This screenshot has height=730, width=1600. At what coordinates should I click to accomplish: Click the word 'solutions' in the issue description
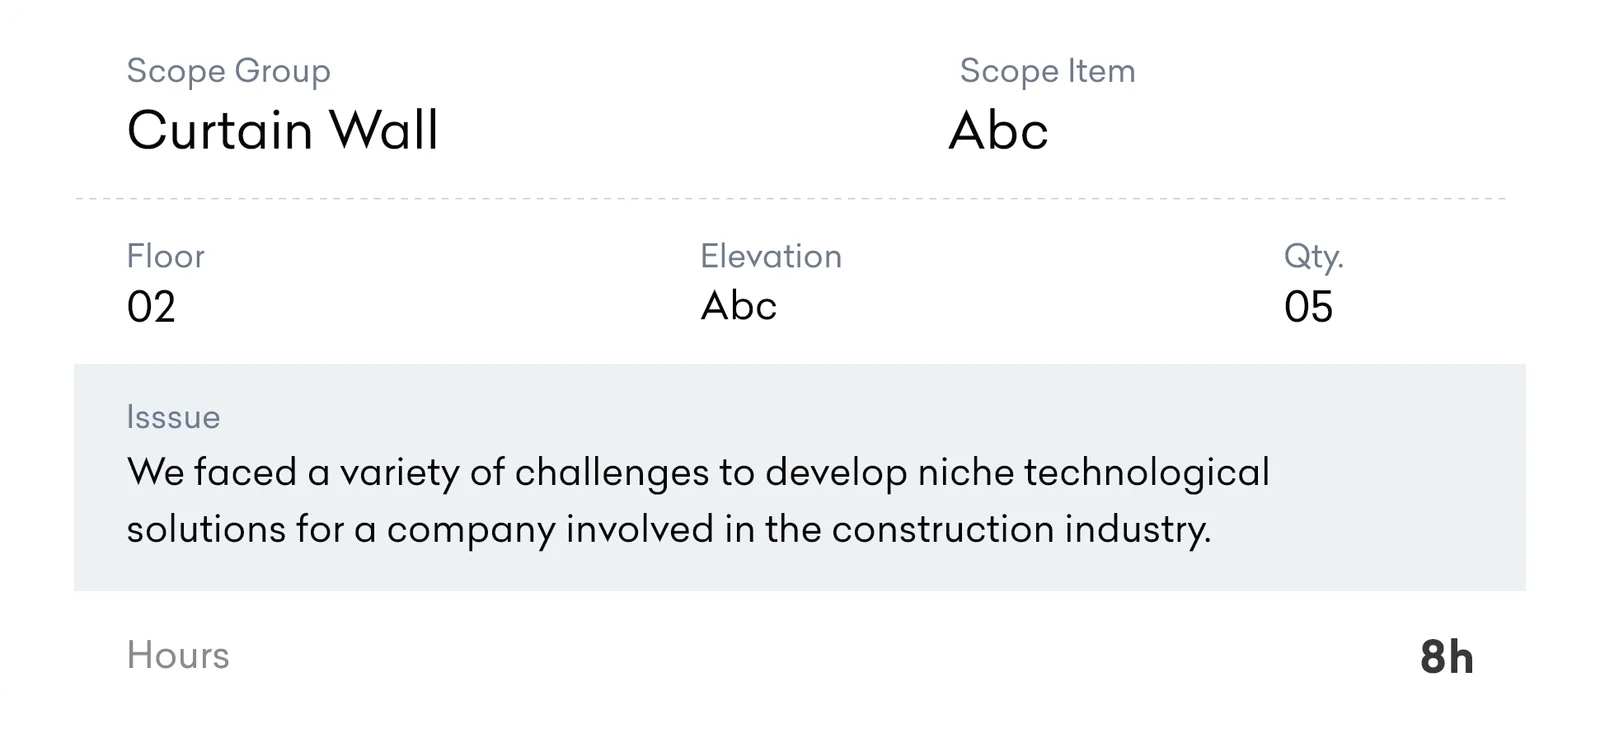(206, 529)
